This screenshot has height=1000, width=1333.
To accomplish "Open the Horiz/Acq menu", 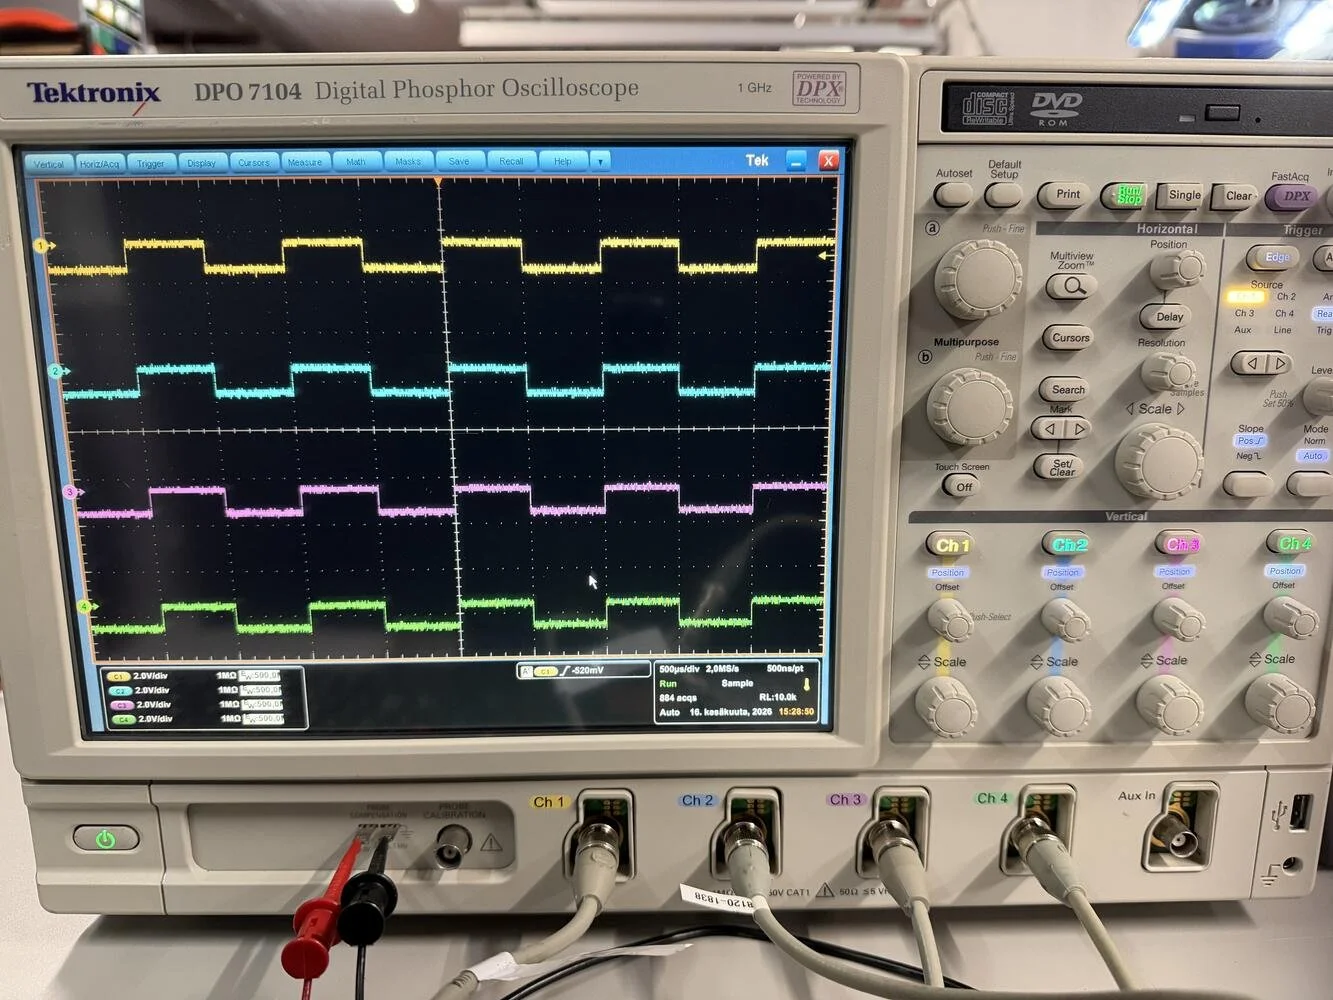I will coord(99,163).
